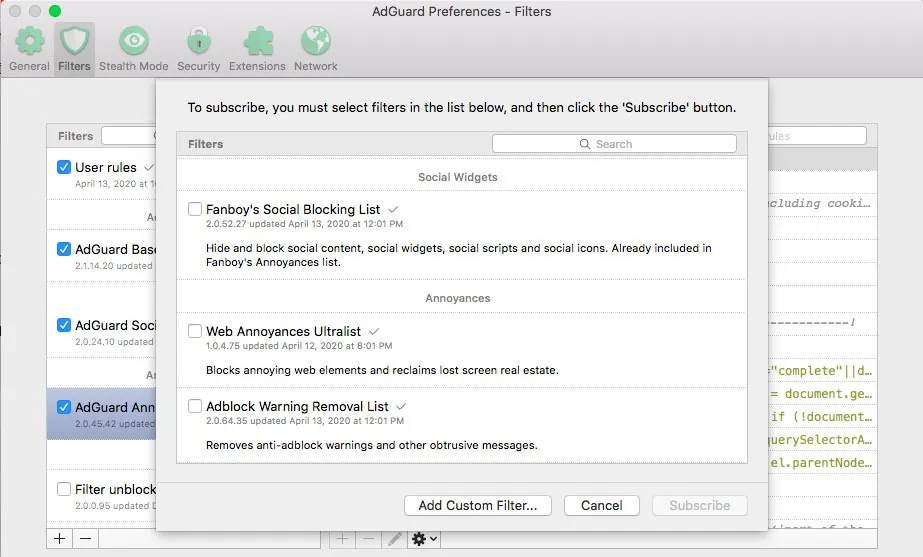Toggle the AdGuard Social filter checkbox
923x557 pixels.
(x=64, y=325)
